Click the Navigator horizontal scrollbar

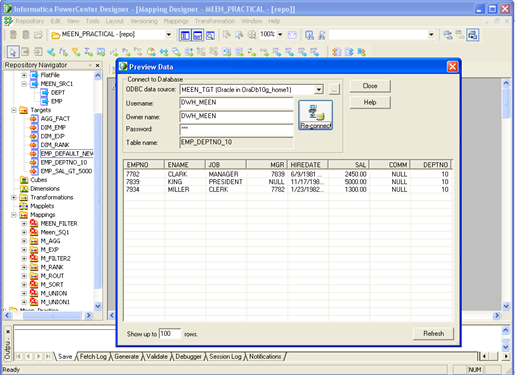(x=52, y=315)
